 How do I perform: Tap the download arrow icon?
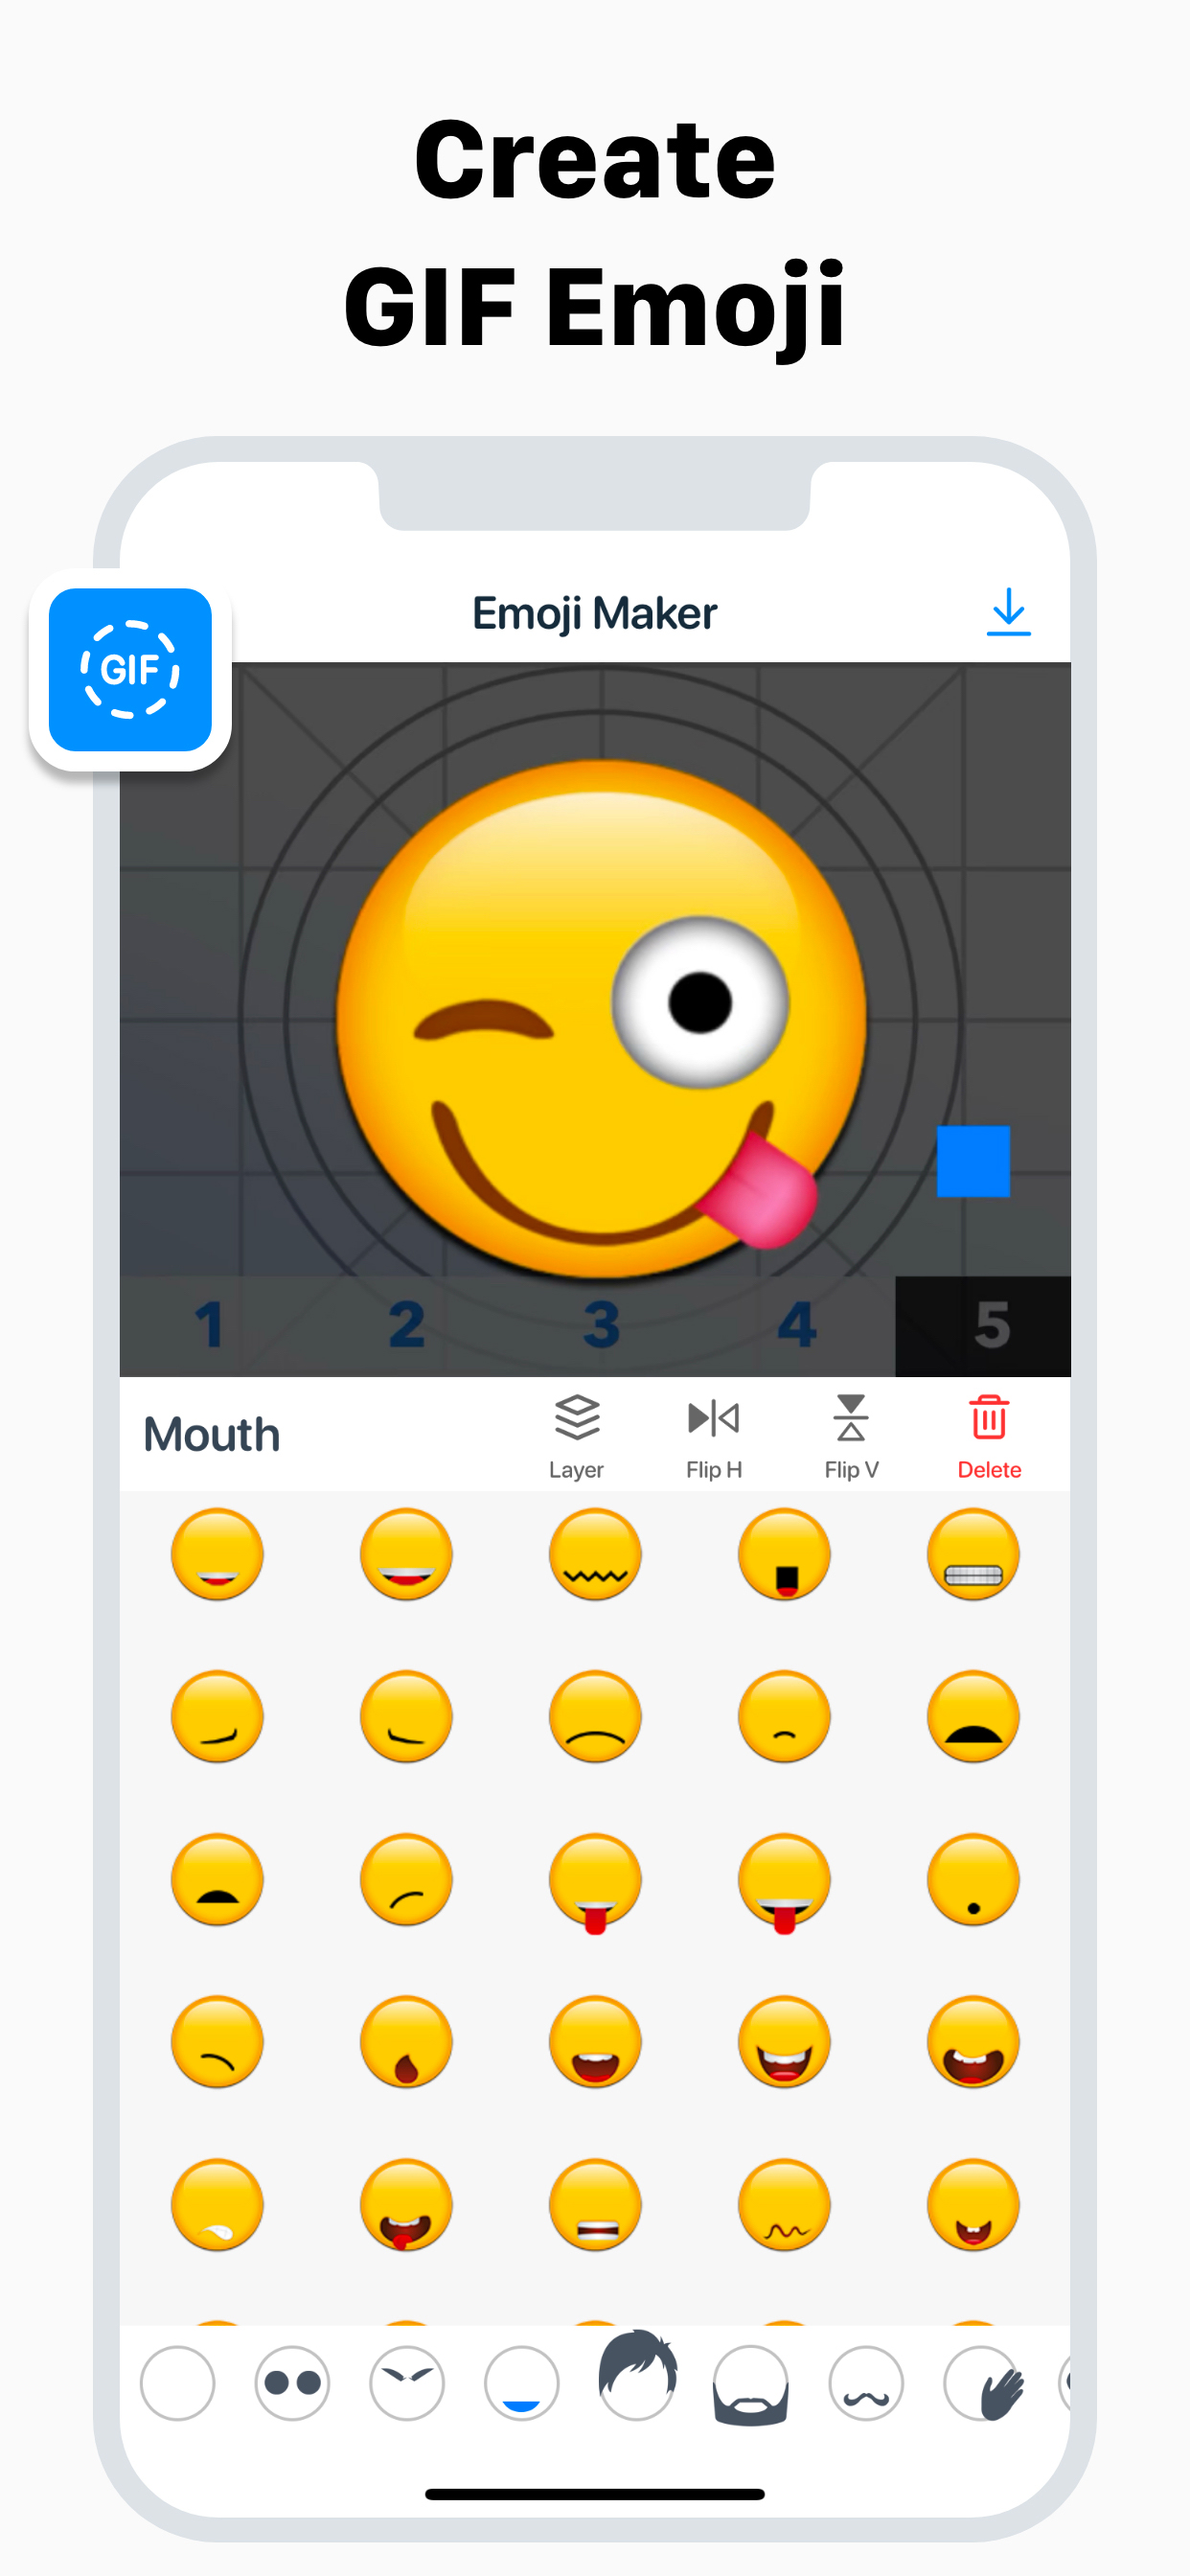(x=1008, y=612)
